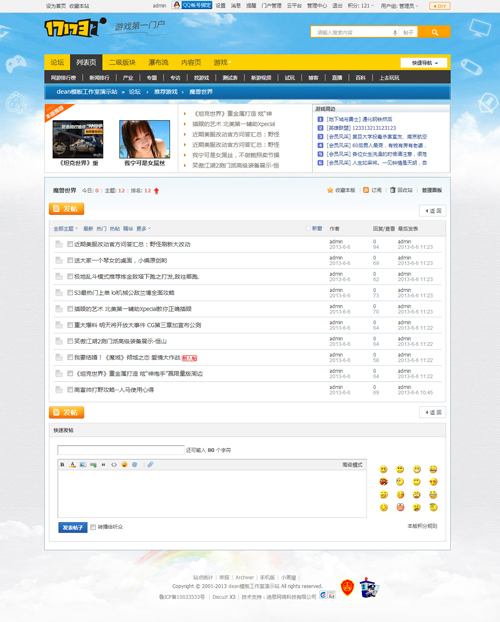
Task: Open 找游戏 in dark sub-navigation
Action: point(201,78)
